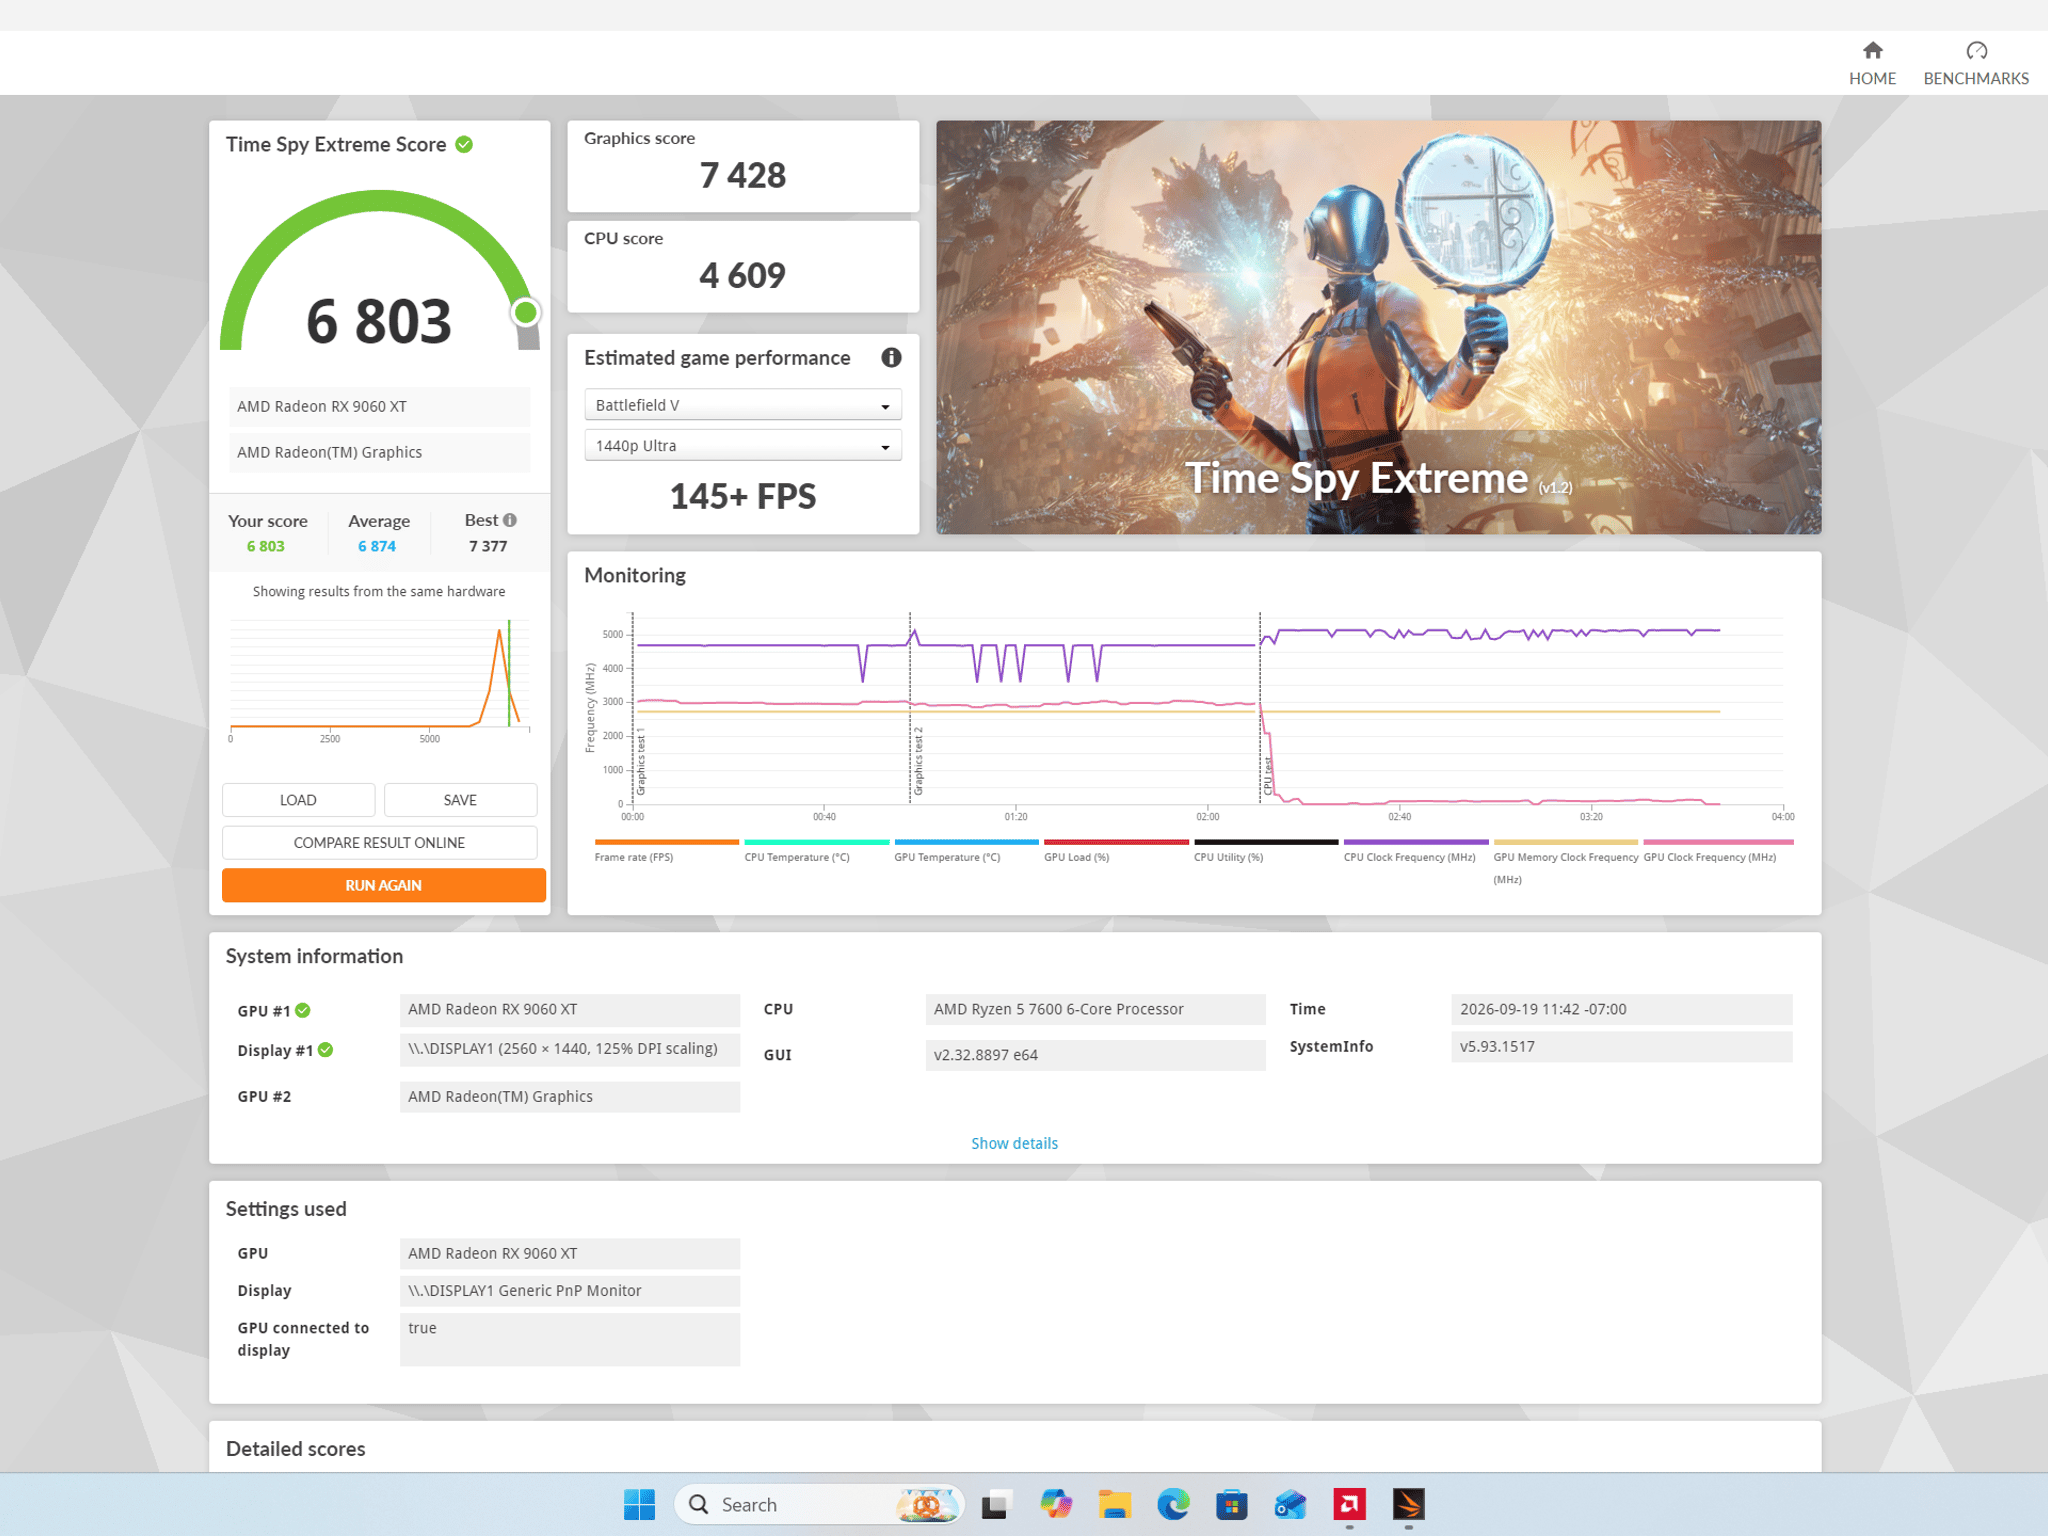Click AMD Radeon RX 9060 XT under score gauge
Image resolution: width=2048 pixels, height=1536 pixels.
click(x=379, y=407)
